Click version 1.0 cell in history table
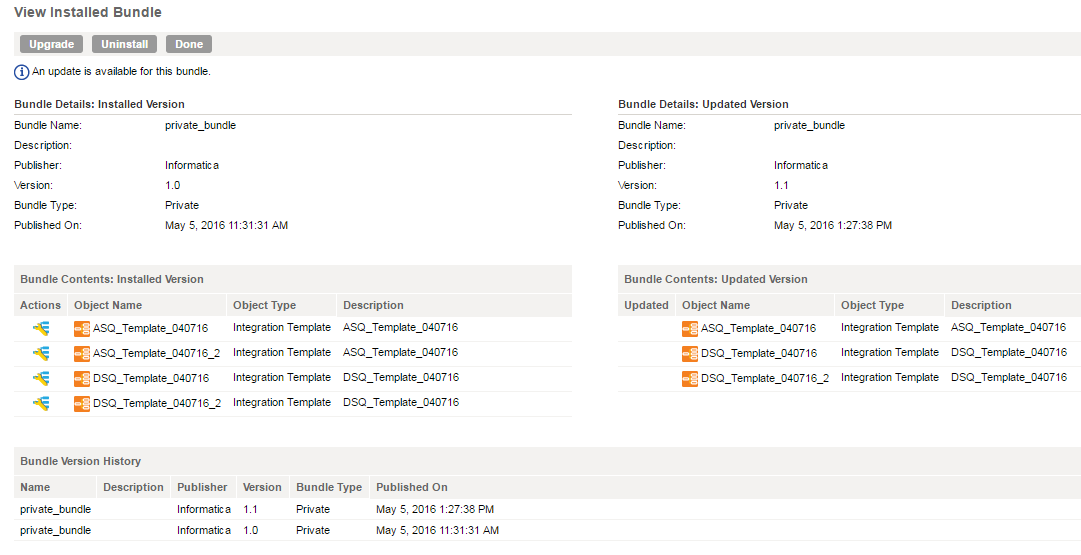The width and height of the screenshot is (1081, 555). tap(251, 531)
